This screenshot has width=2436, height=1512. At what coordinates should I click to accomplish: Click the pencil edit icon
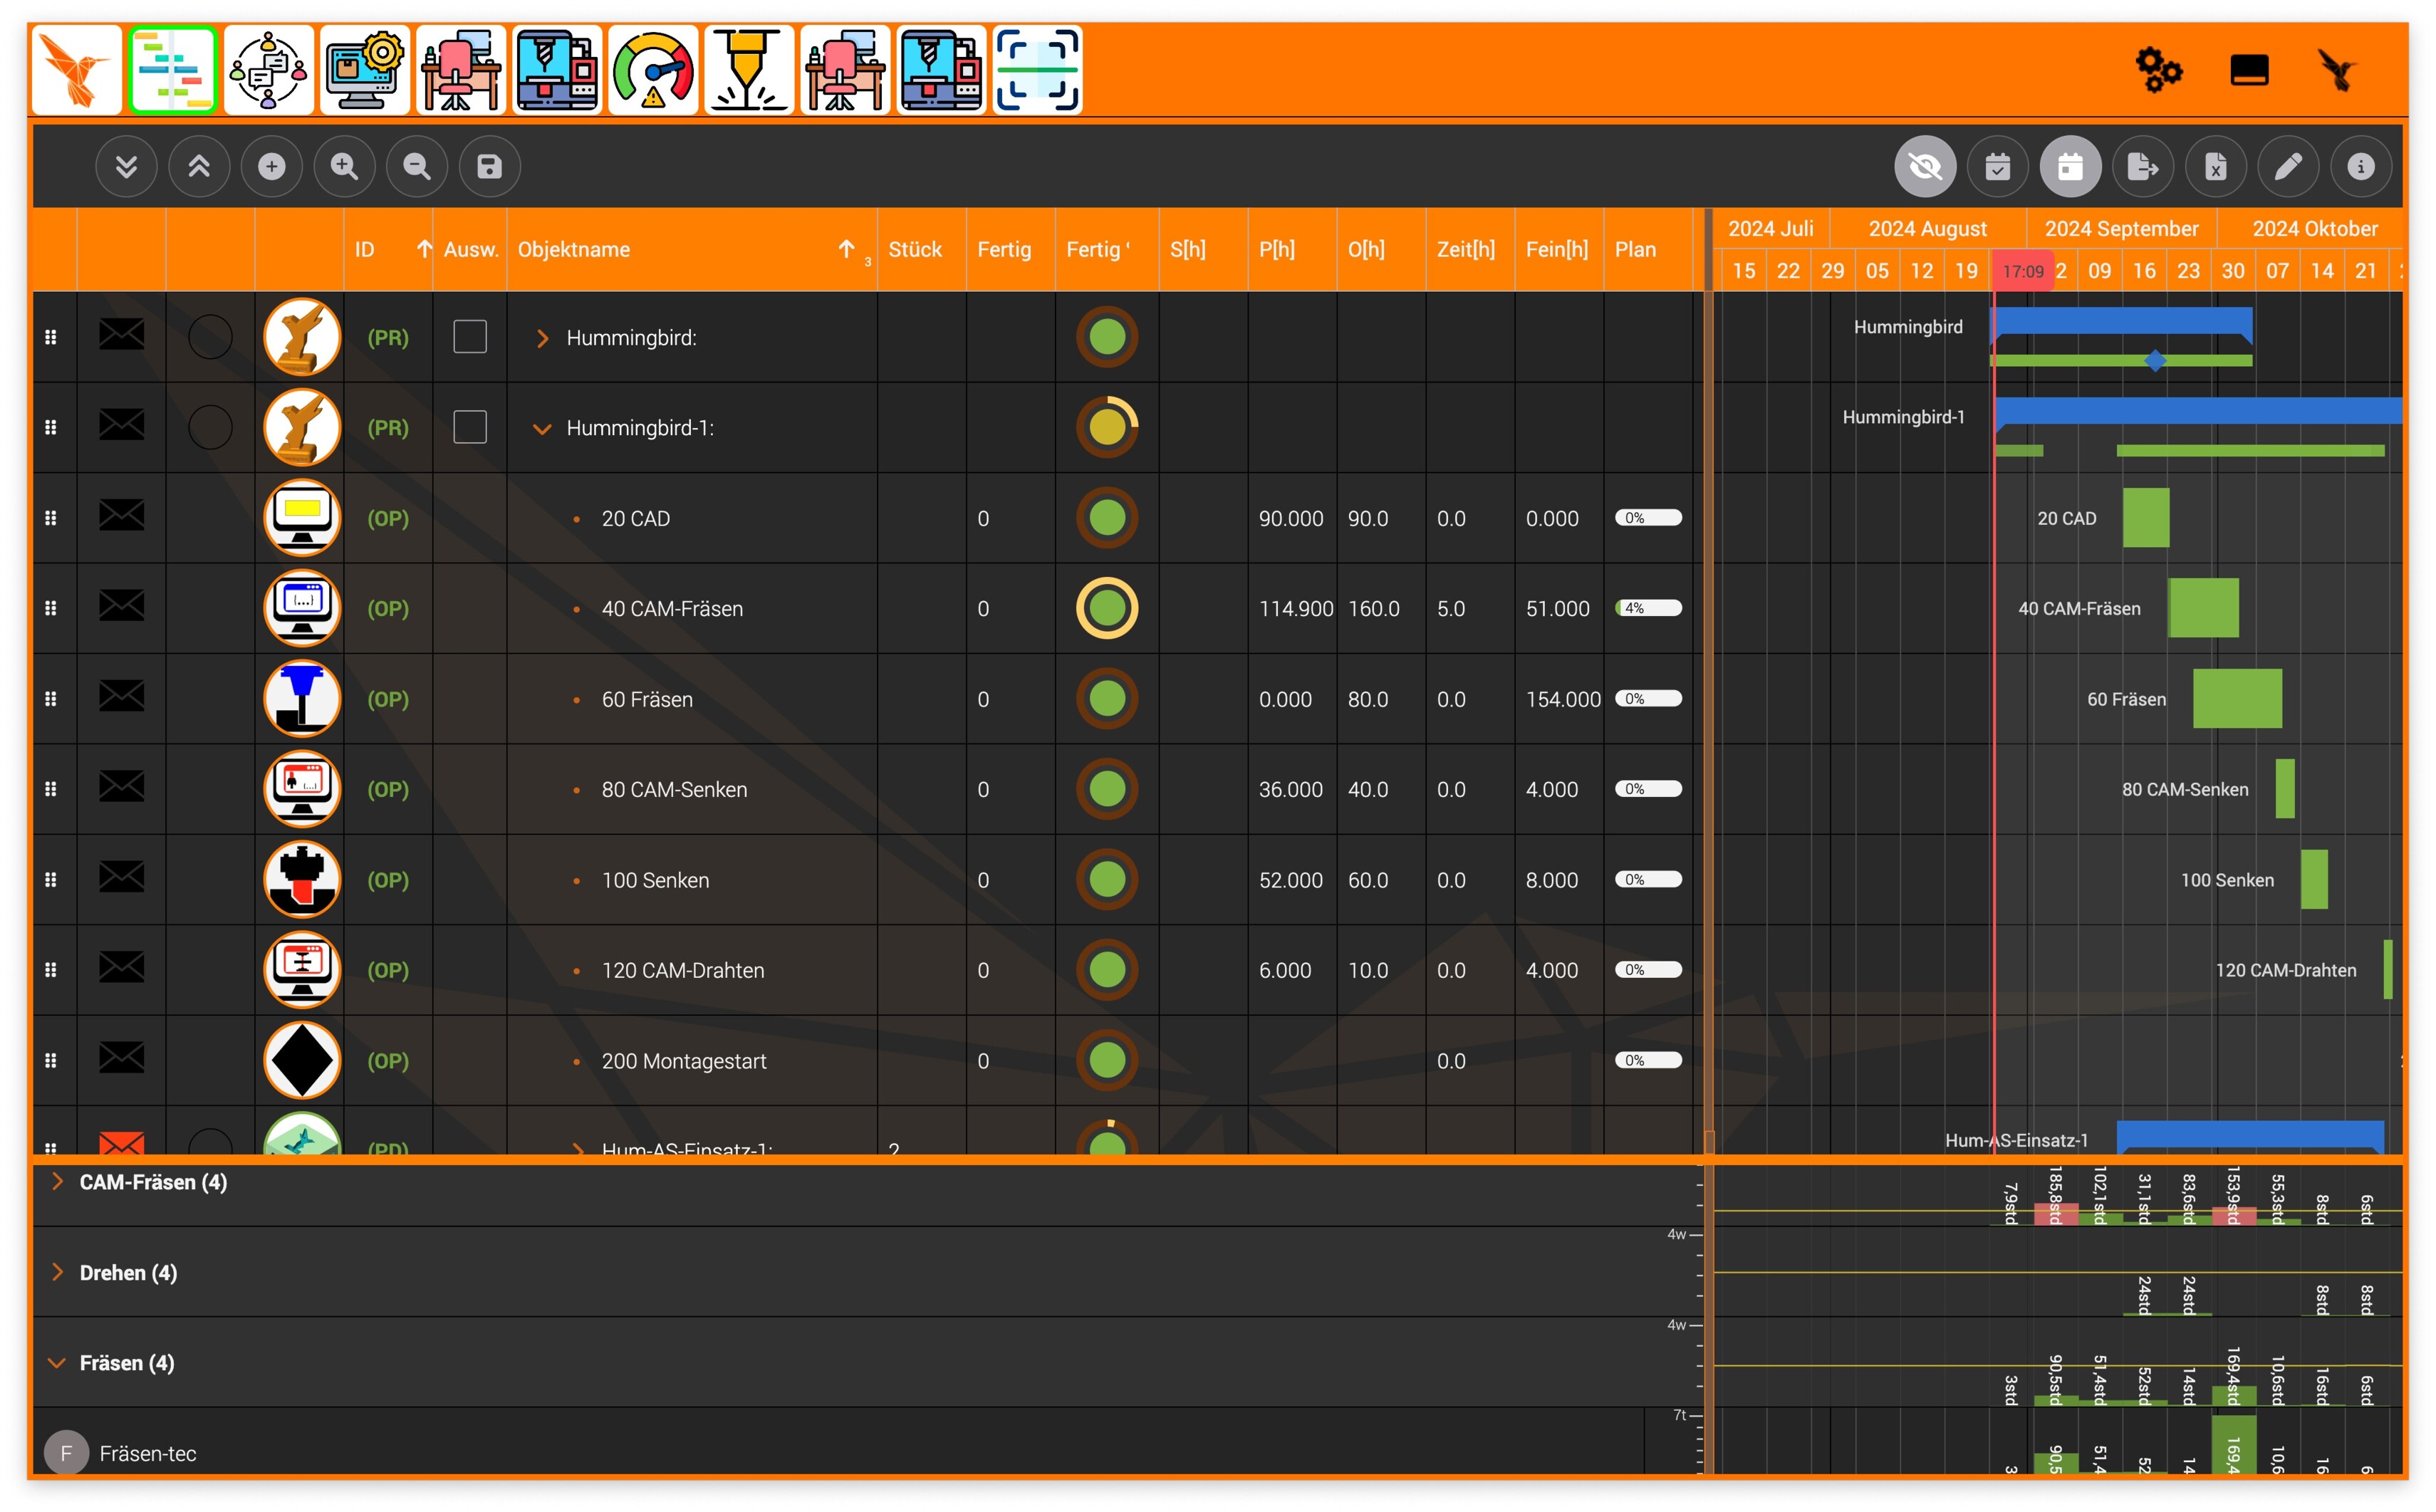2288,166
